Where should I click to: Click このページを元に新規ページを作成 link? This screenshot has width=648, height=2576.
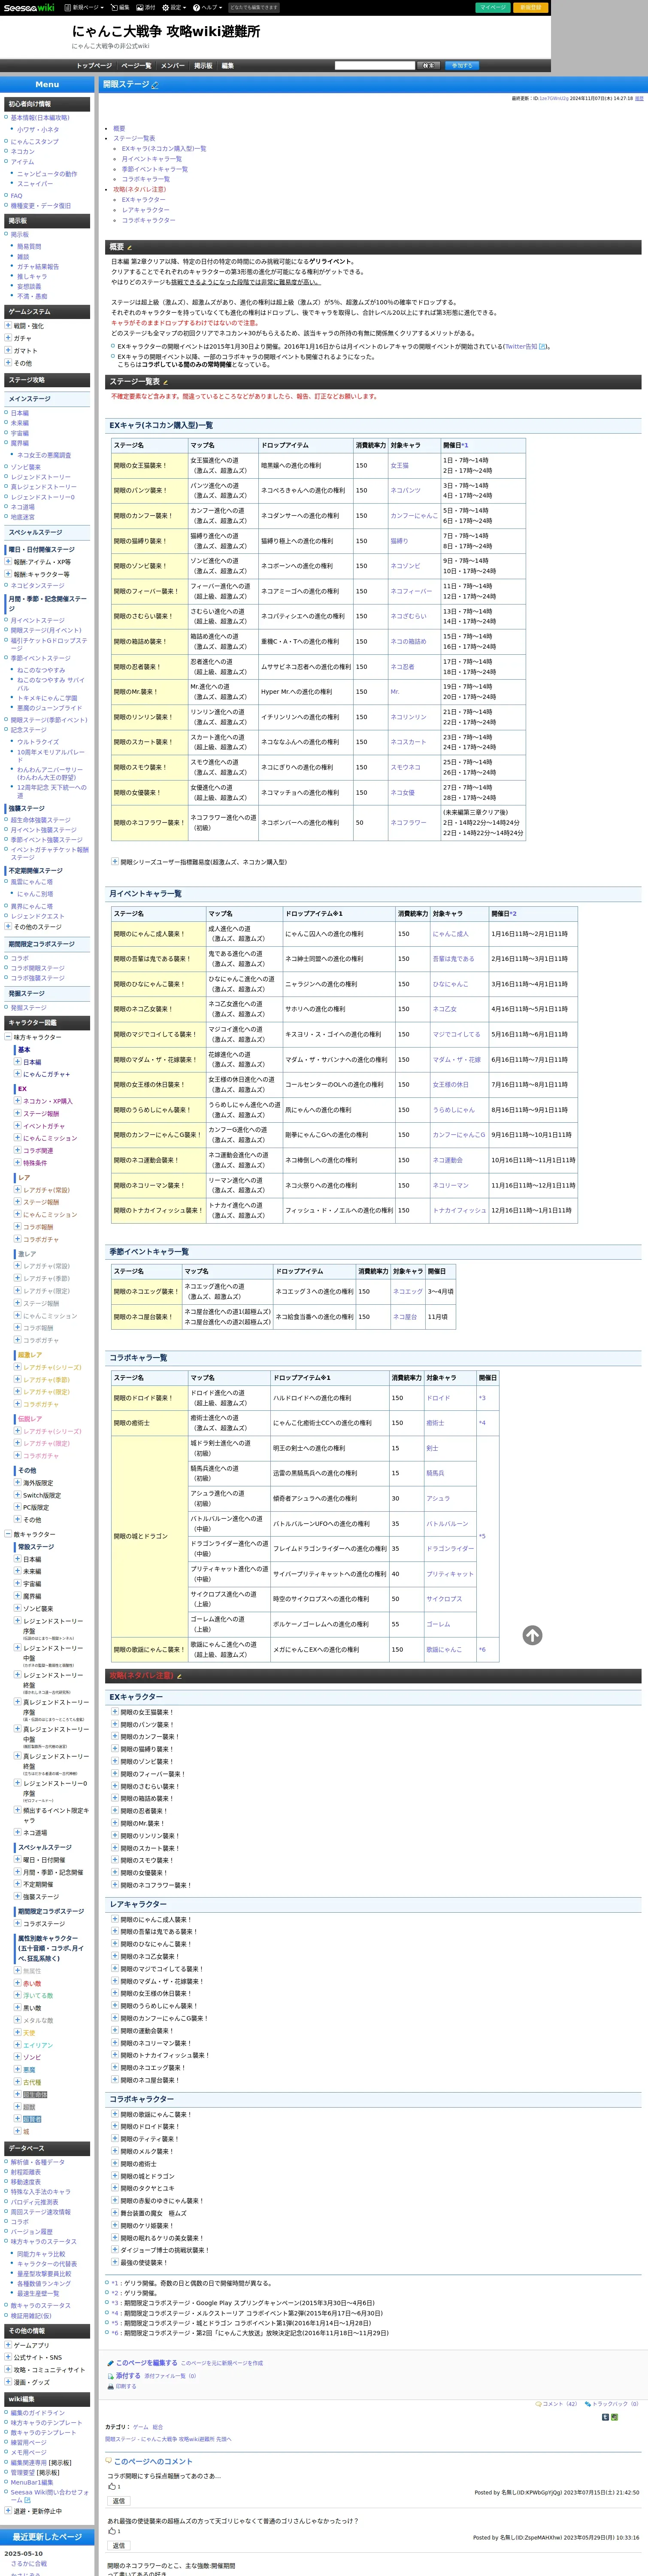(x=222, y=2363)
